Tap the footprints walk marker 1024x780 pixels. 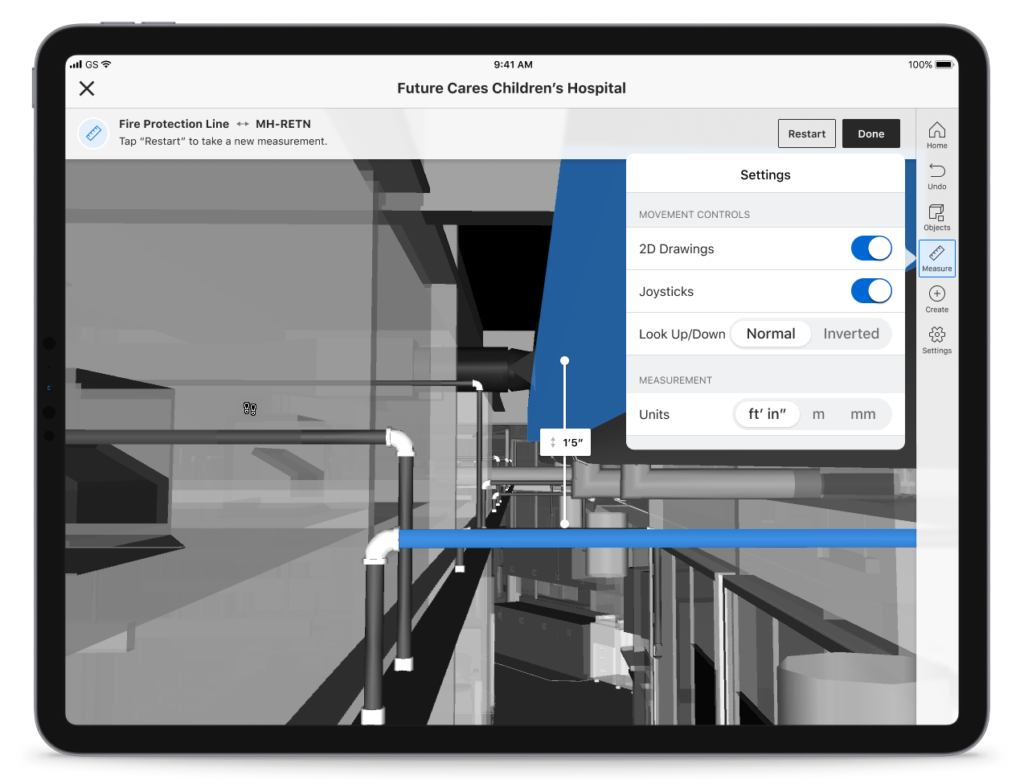pos(249,408)
